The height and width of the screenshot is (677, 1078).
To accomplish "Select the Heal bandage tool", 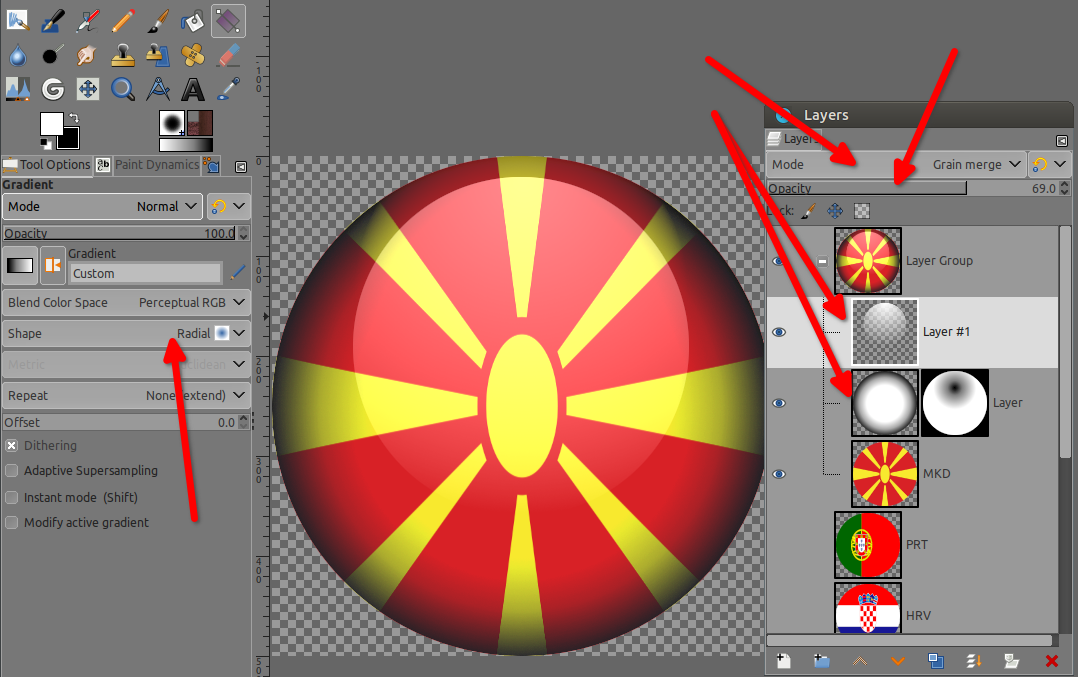I will pos(192,54).
